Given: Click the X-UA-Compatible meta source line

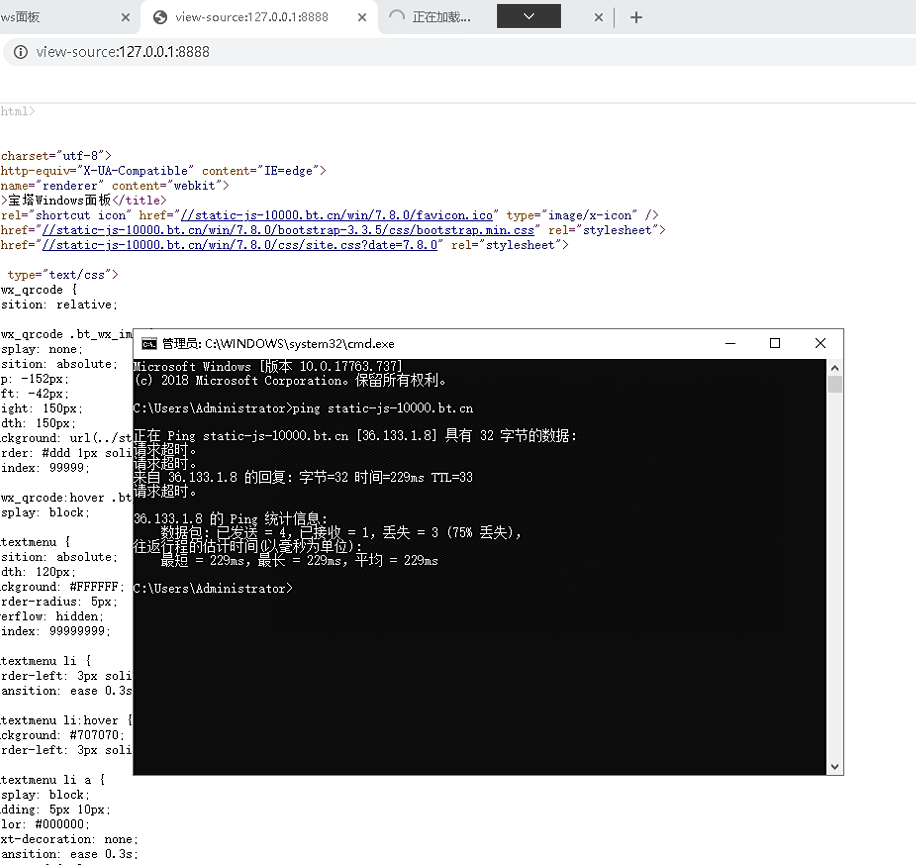Looking at the screenshot, I should (164, 171).
